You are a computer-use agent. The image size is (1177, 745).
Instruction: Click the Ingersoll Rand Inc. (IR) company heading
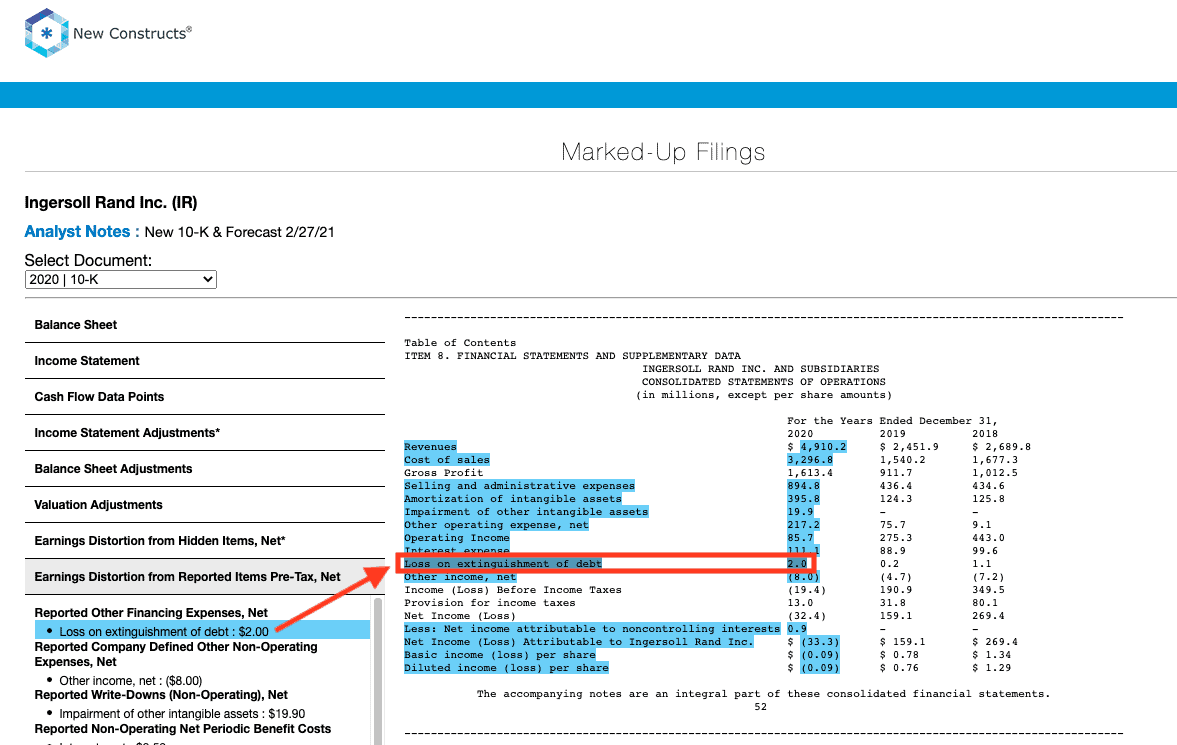(x=111, y=203)
